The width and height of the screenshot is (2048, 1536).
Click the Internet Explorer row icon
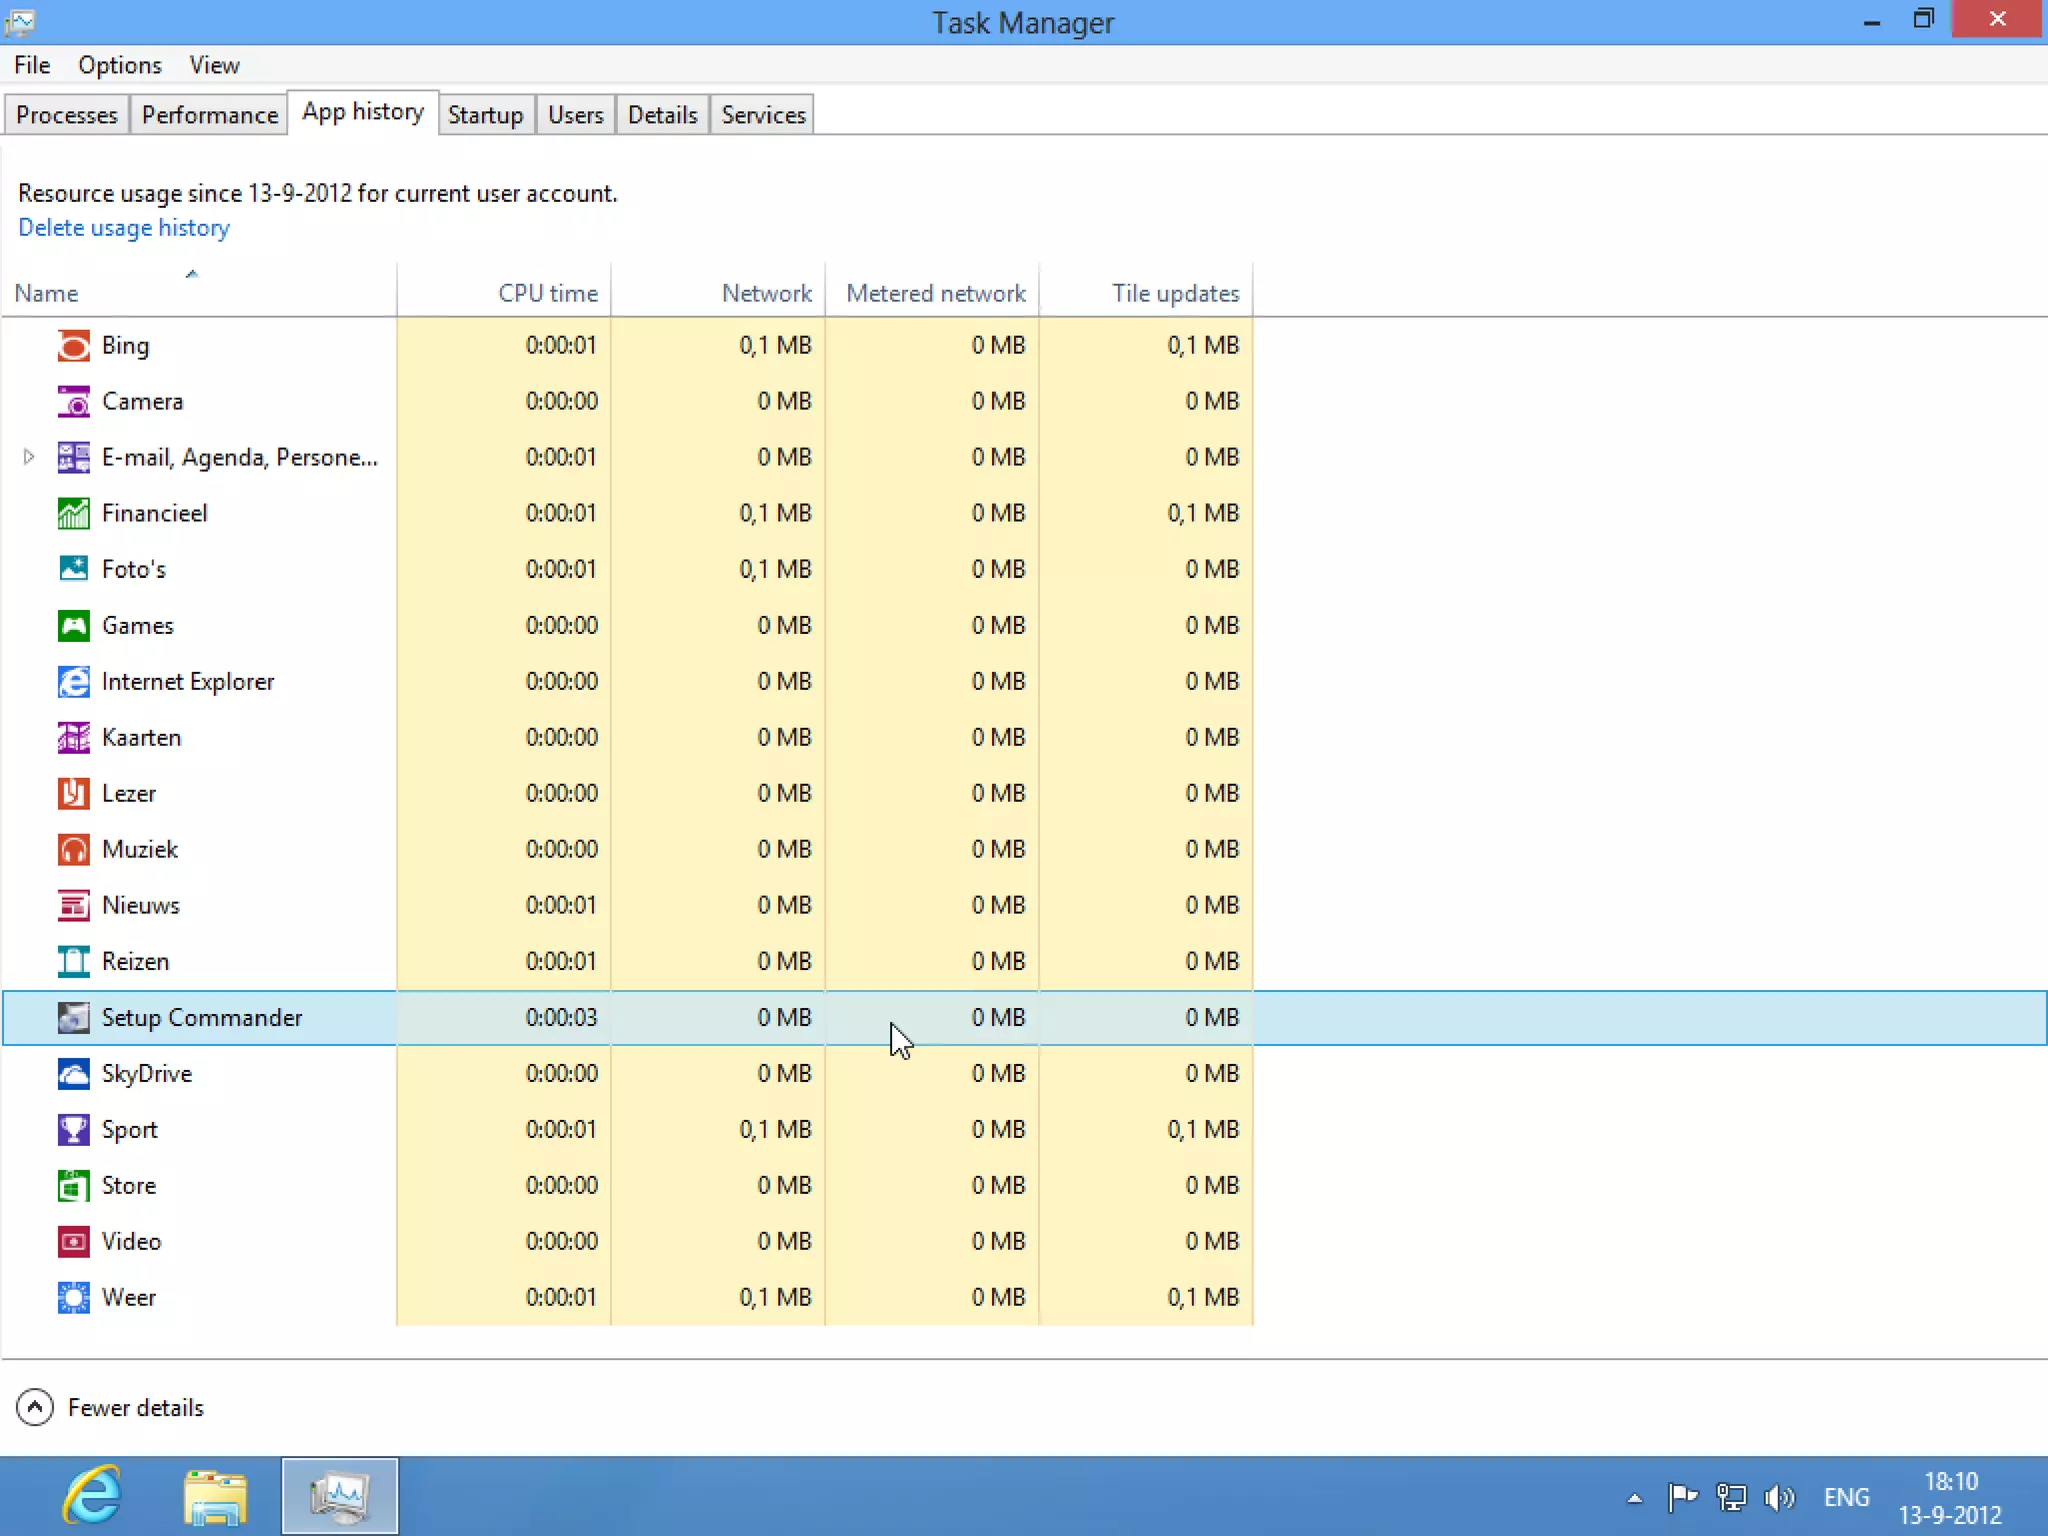pos(73,682)
